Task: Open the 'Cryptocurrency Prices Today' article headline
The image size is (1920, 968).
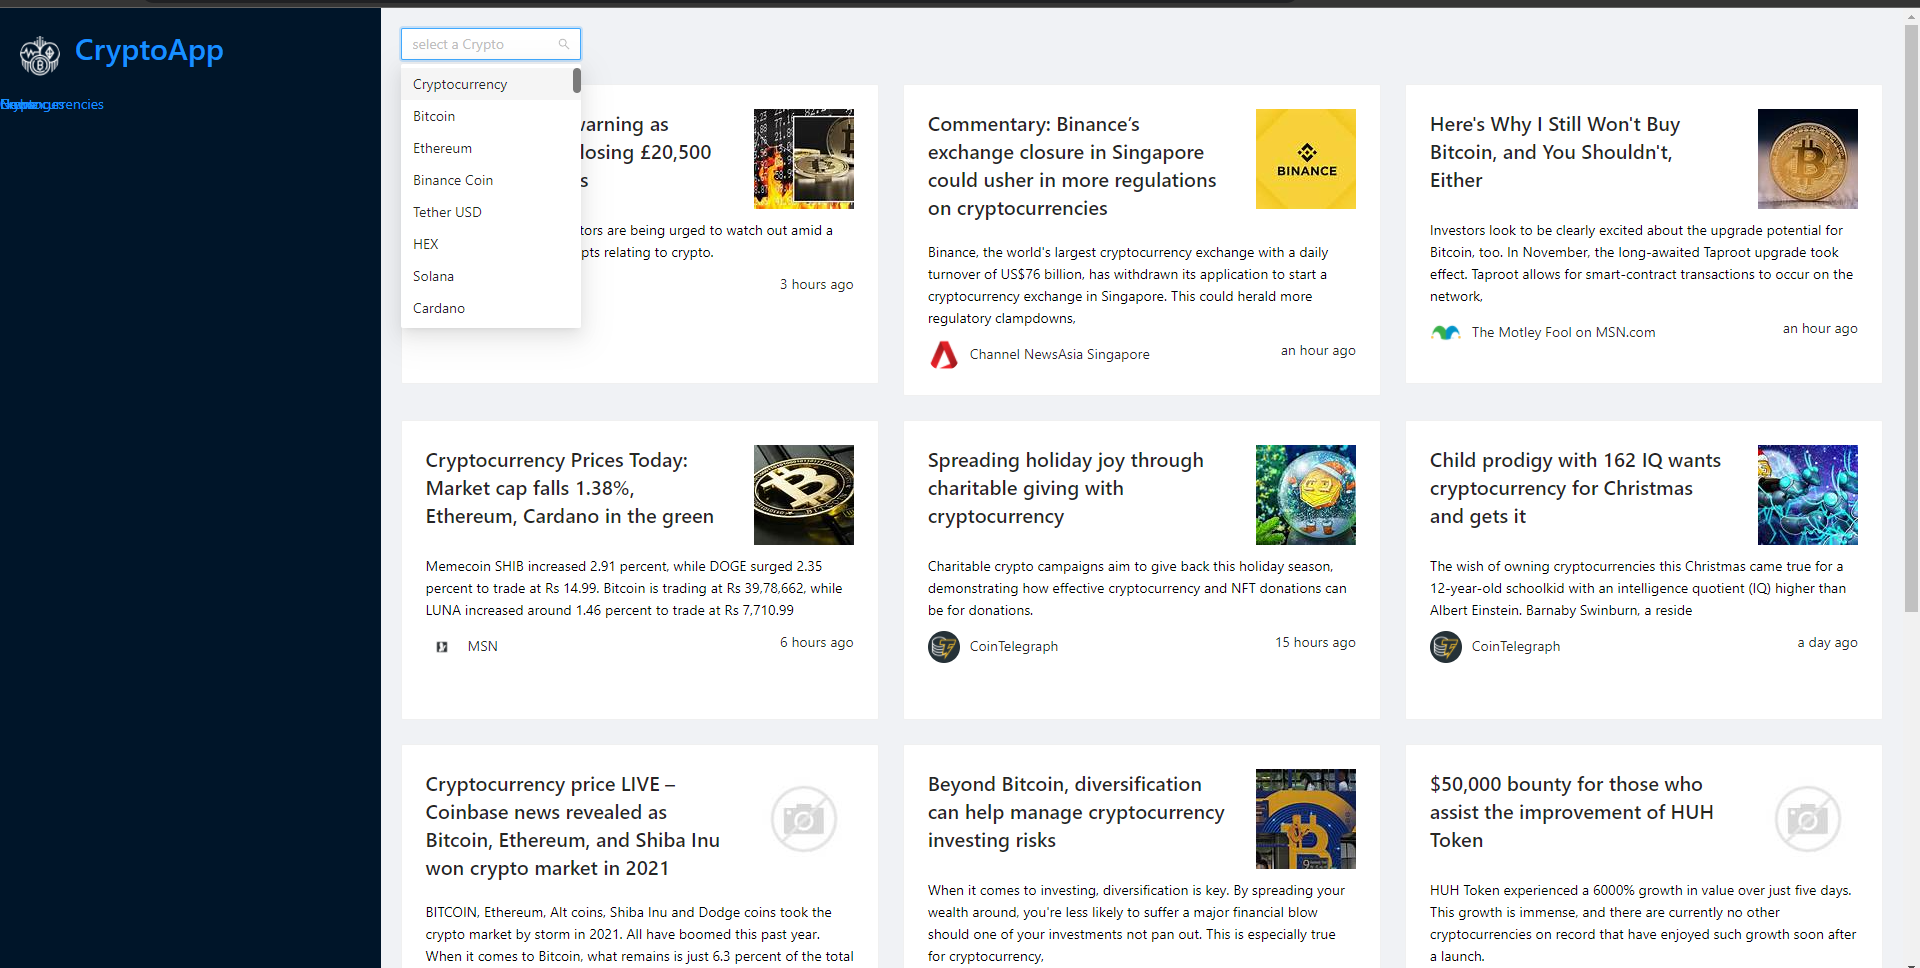Action: click(x=570, y=488)
